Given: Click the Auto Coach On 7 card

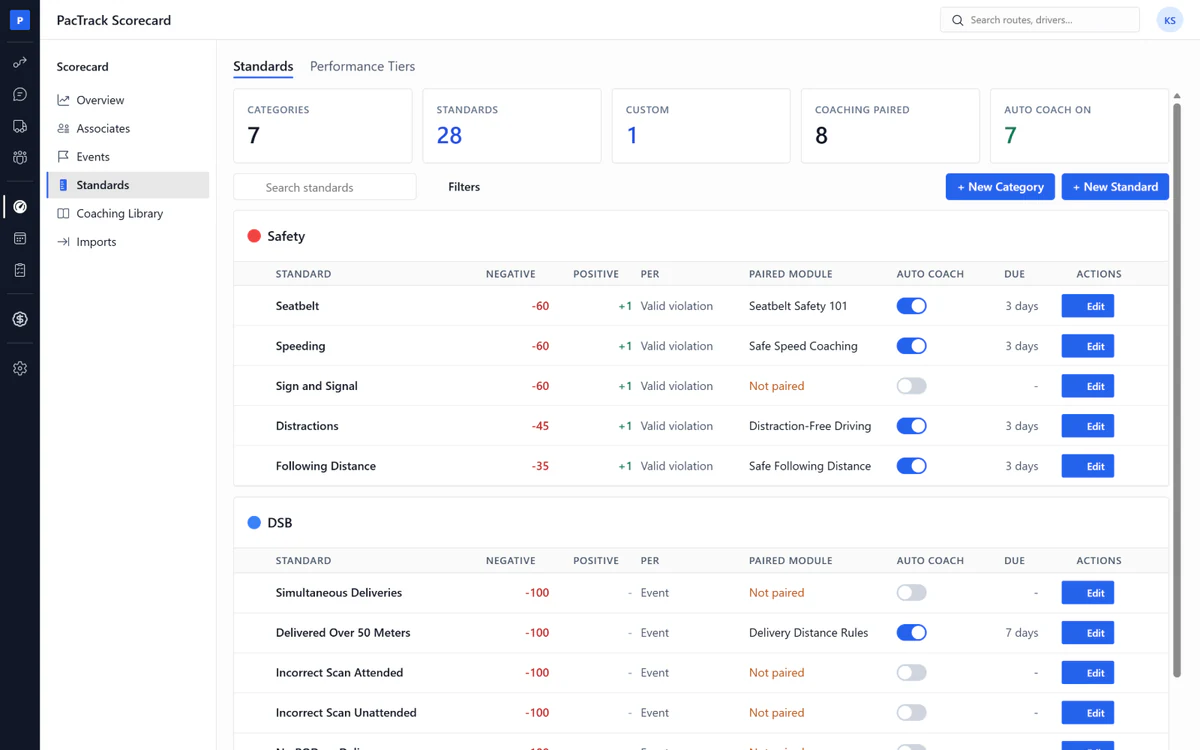Looking at the screenshot, I should 1079,126.
